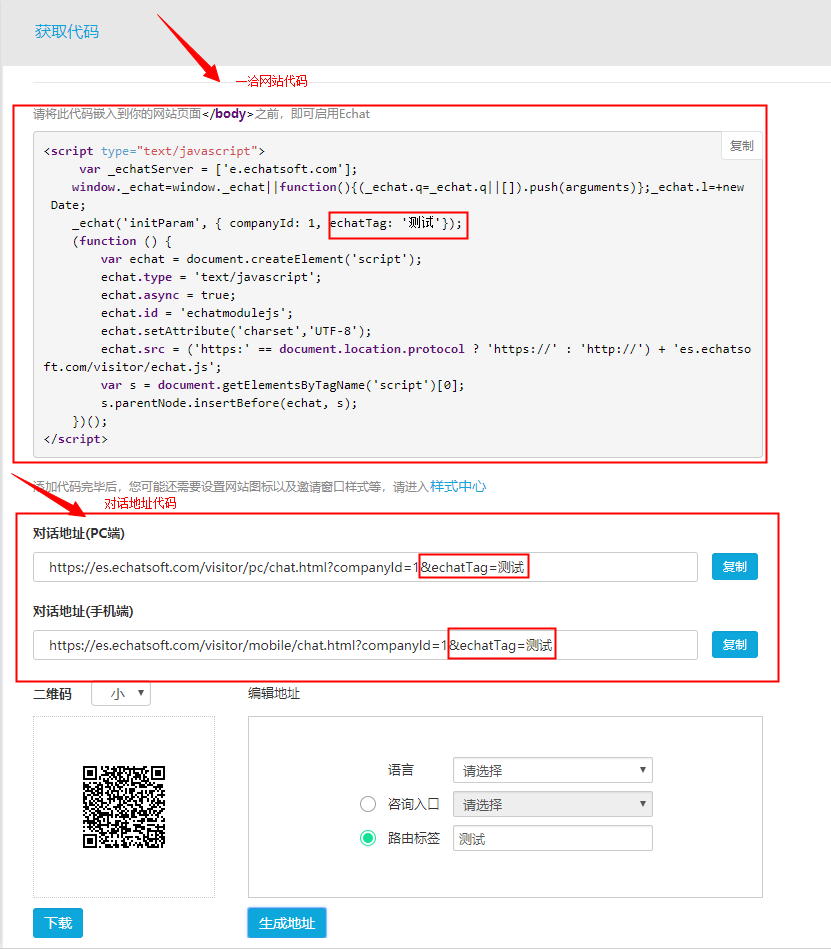Click the 路由标签 text input
The image size is (831, 949).
[552, 838]
